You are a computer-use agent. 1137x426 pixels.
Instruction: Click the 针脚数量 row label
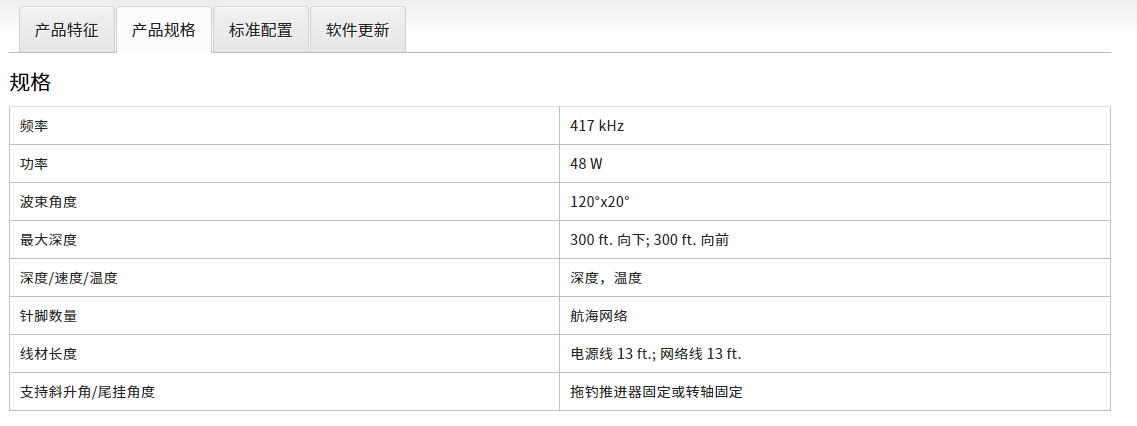click(48, 316)
